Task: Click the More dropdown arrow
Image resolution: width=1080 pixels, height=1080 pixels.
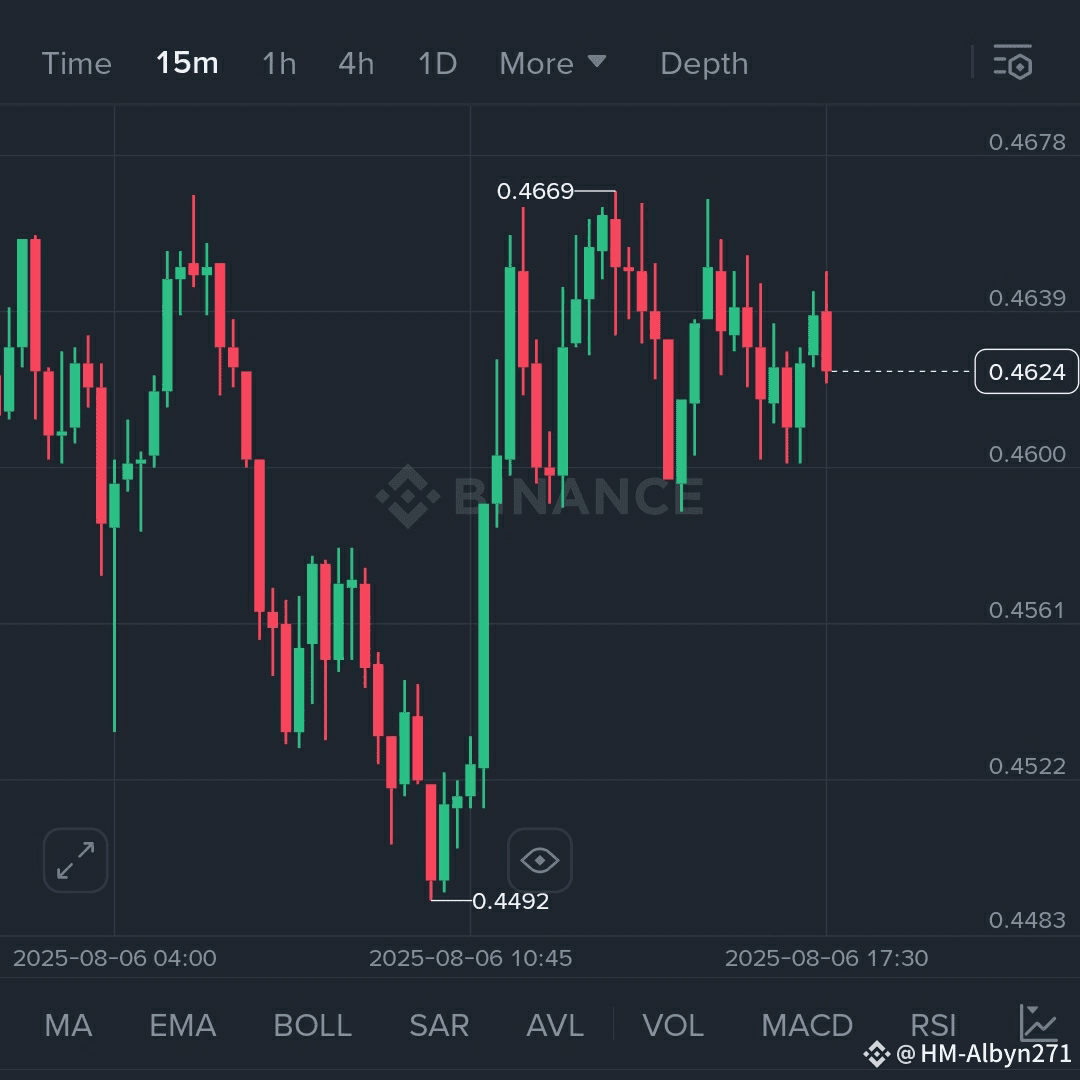Action: click(596, 61)
